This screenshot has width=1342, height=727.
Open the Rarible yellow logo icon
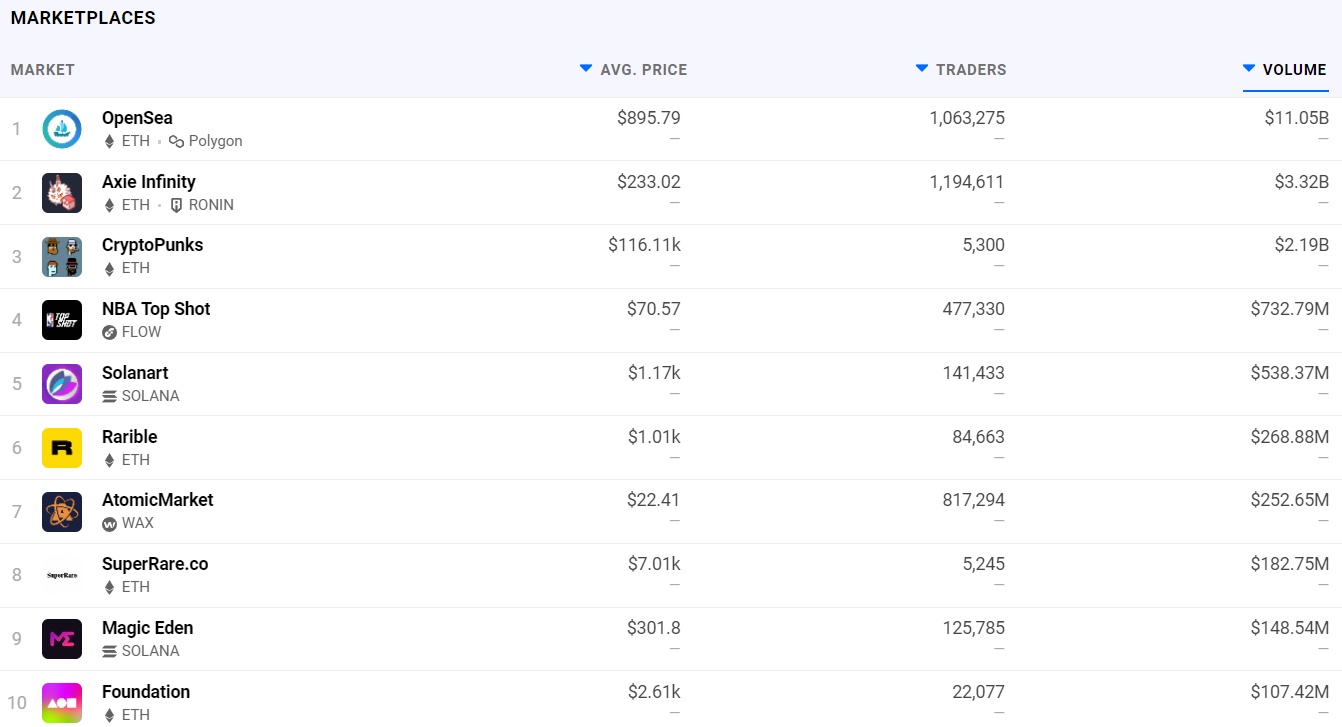[x=62, y=448]
